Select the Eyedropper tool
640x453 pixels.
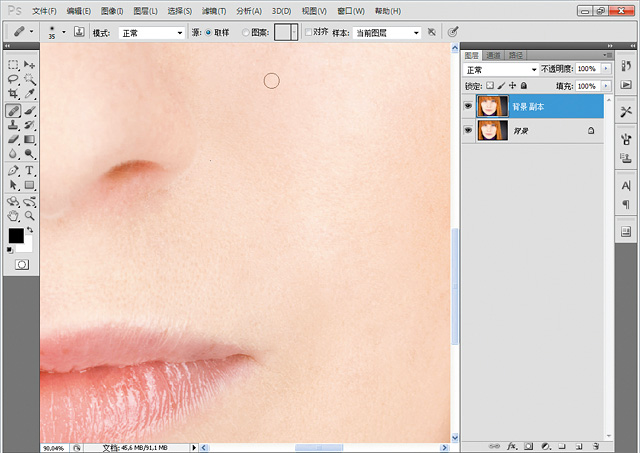(x=29, y=94)
